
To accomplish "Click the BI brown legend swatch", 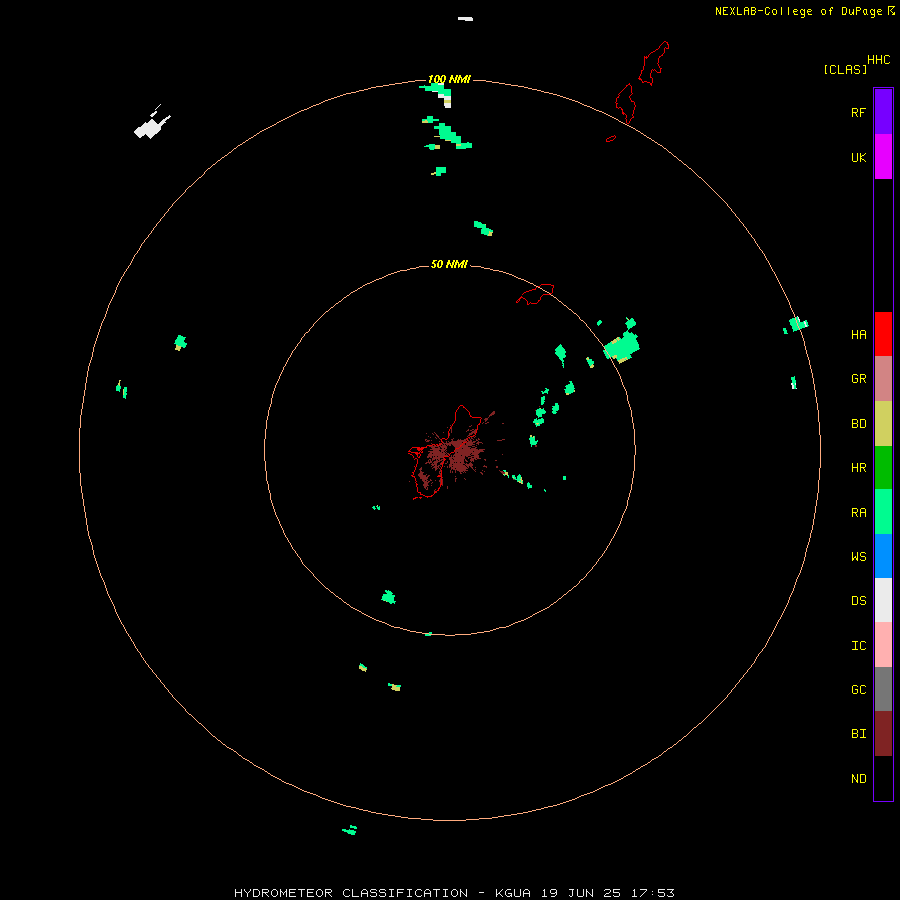I will coord(883,734).
